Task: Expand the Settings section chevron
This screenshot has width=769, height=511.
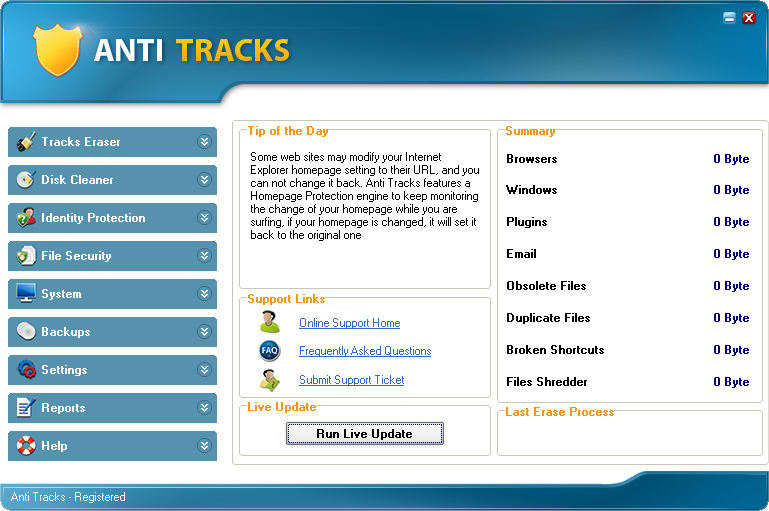Action: (205, 369)
